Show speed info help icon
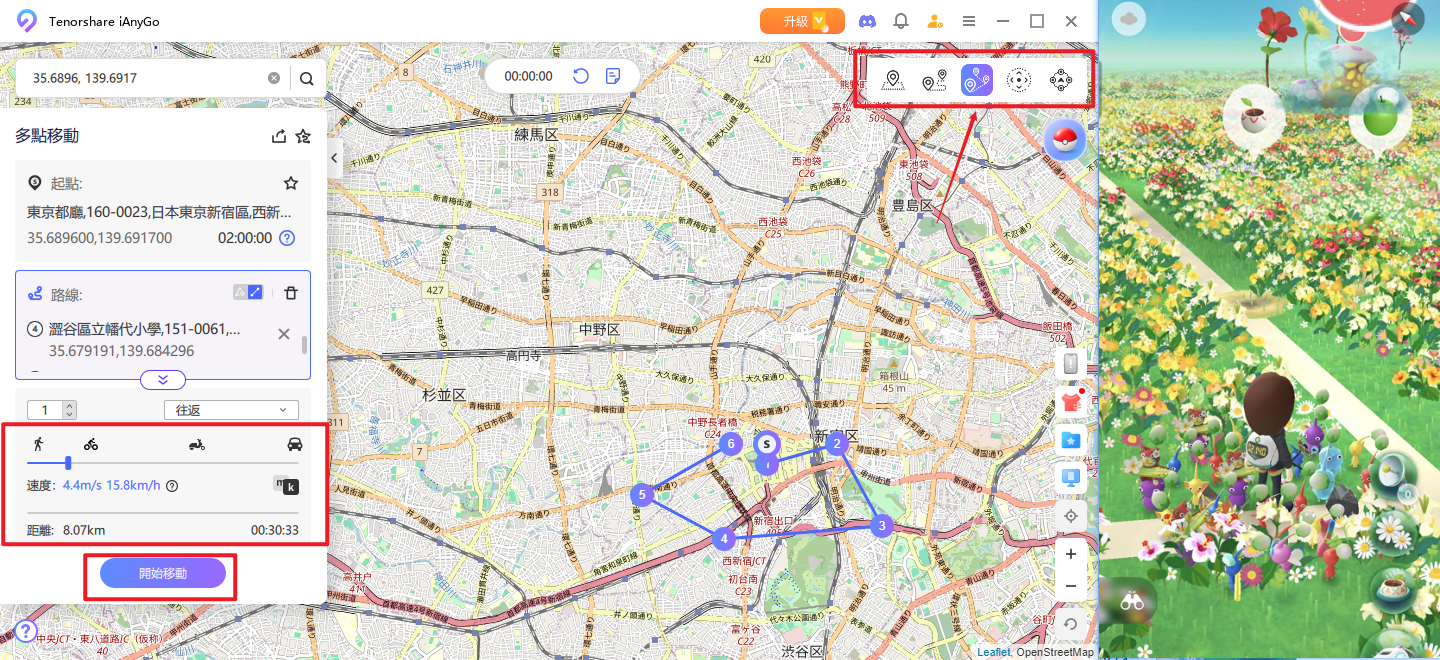The width and height of the screenshot is (1440, 660). 172,486
